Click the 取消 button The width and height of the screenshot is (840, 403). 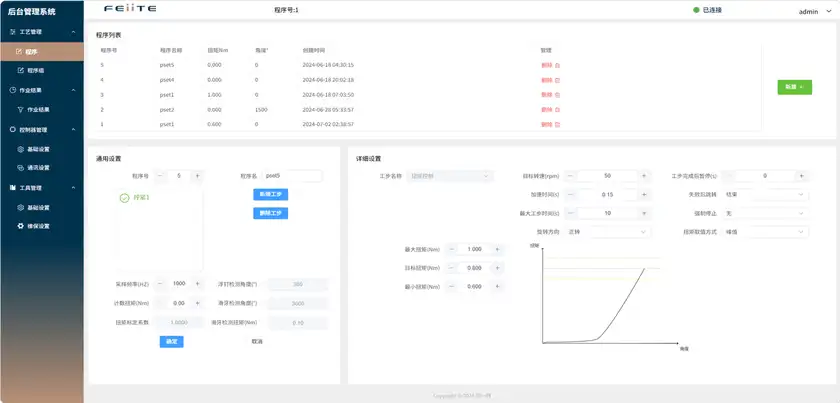point(257,341)
